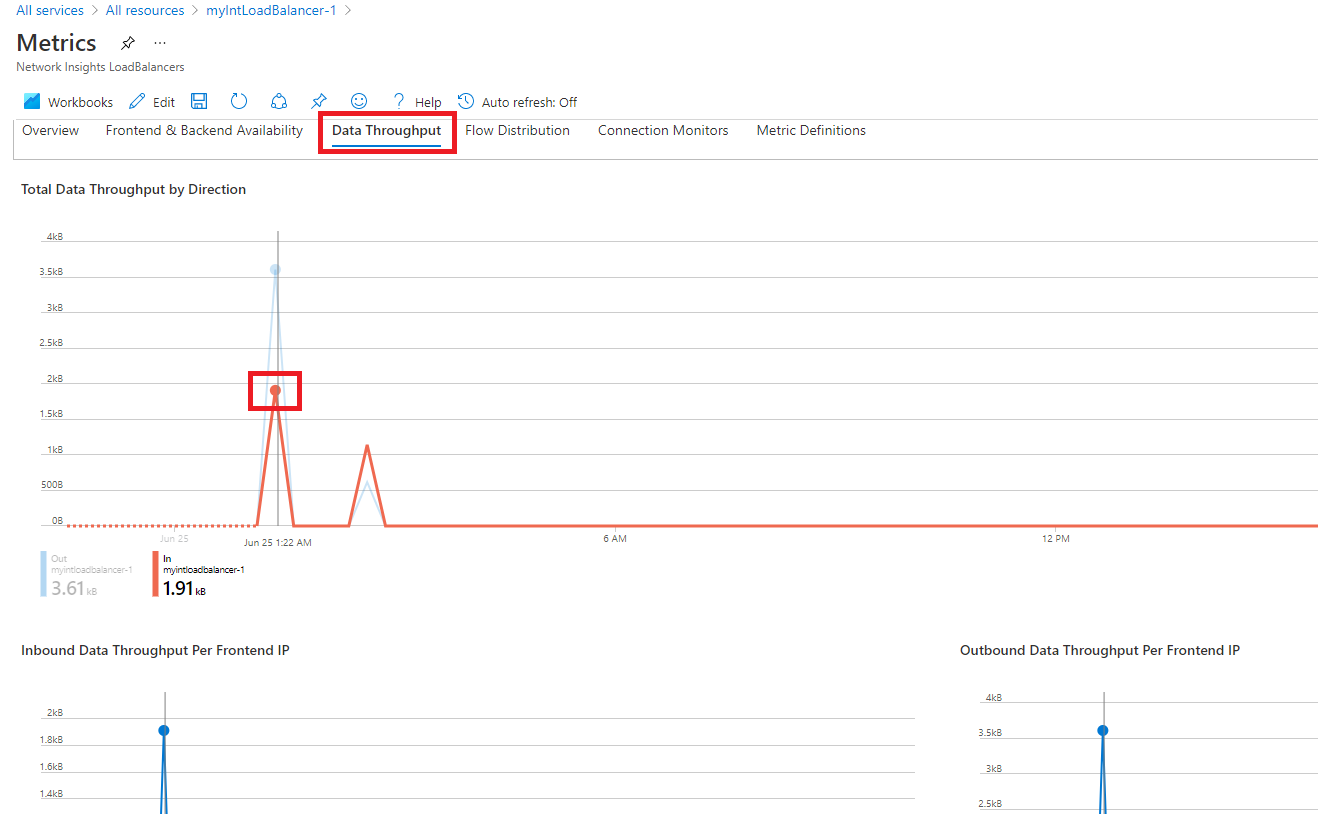Open the Workbooks gallery icon
The width and height of the screenshot is (1318, 814).
coord(33,101)
